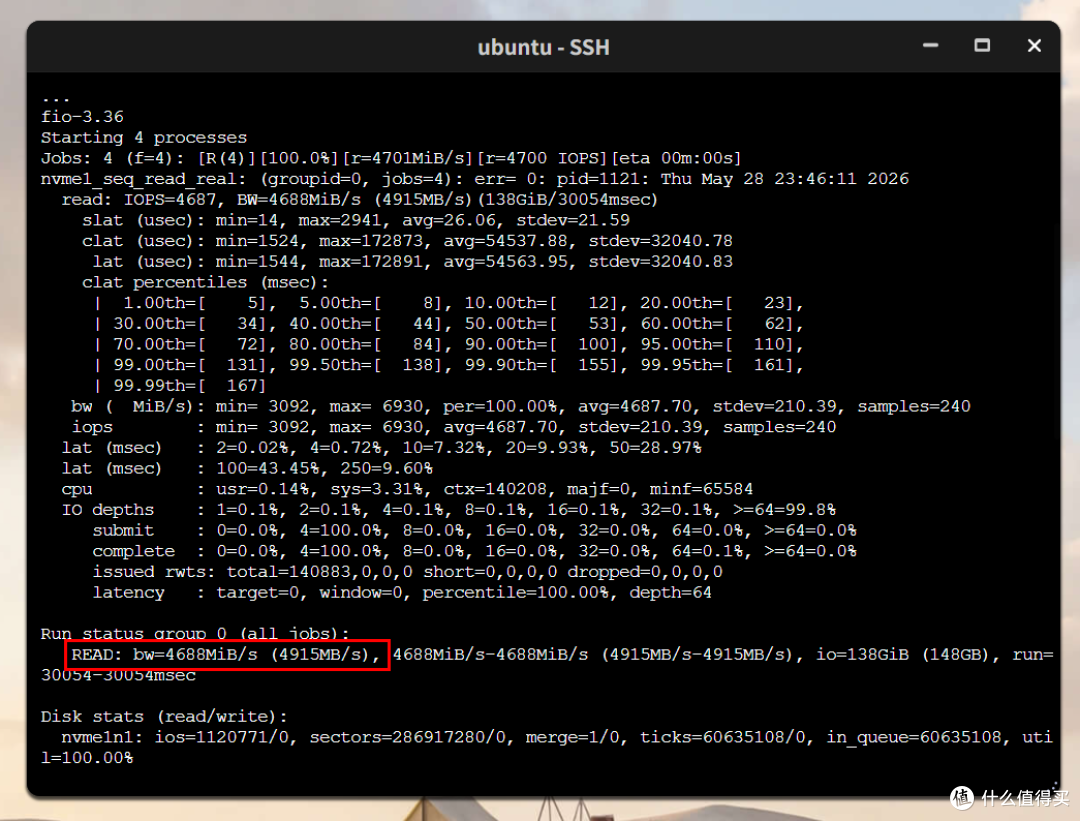The width and height of the screenshot is (1080, 821).
Task: Click the 'fio-3.36' version line
Action: [x=82, y=116]
